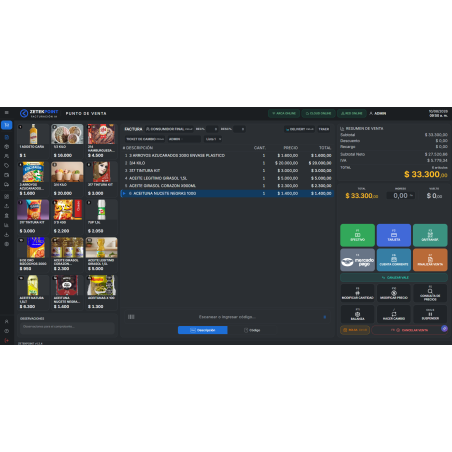Screen dimensions: 452x452
Task: Open the wallet icon in sidebar
Action: (x=6, y=175)
